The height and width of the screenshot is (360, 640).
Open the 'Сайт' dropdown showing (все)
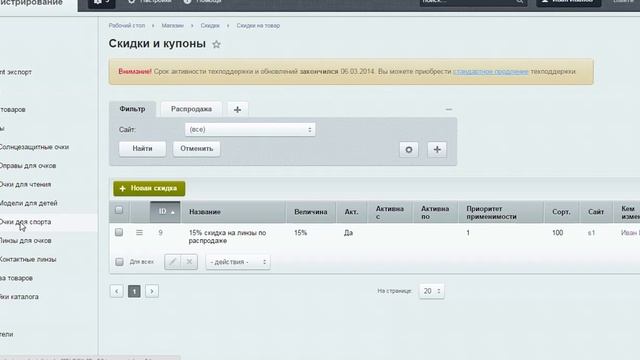[250, 129]
